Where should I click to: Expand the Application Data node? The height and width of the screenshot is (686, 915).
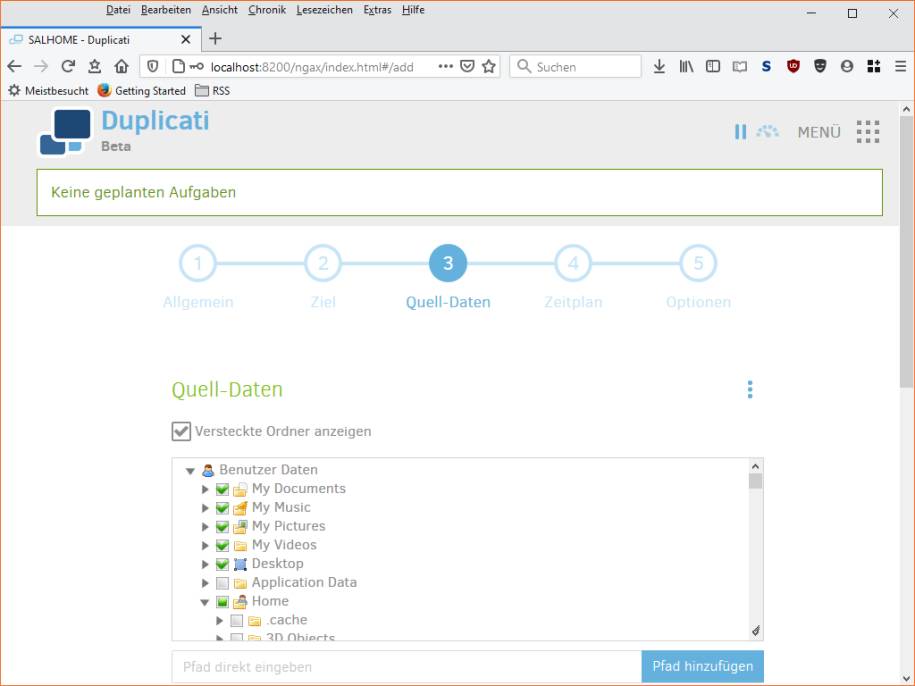pyautogui.click(x=205, y=583)
